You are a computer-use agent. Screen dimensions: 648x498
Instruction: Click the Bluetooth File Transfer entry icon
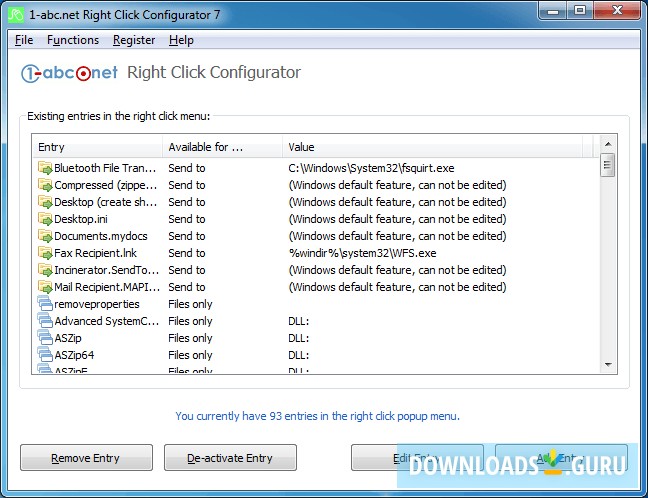click(x=45, y=168)
